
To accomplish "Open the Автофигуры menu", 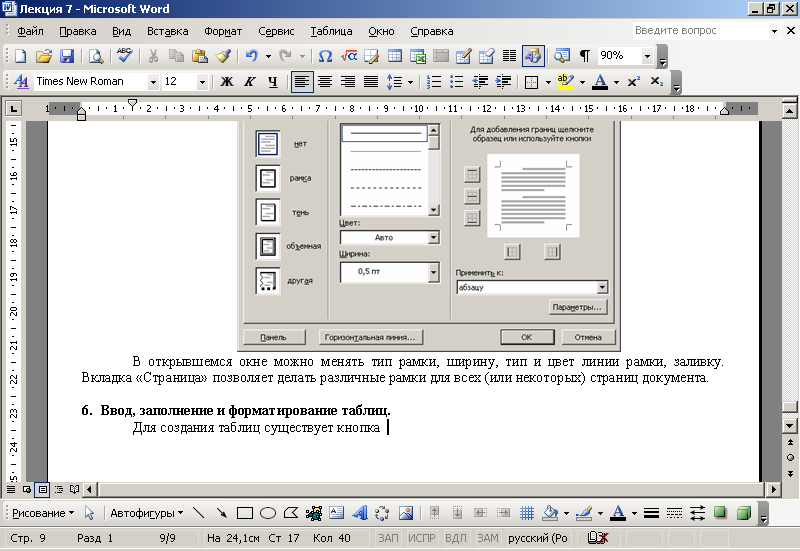I will pyautogui.click(x=146, y=513).
